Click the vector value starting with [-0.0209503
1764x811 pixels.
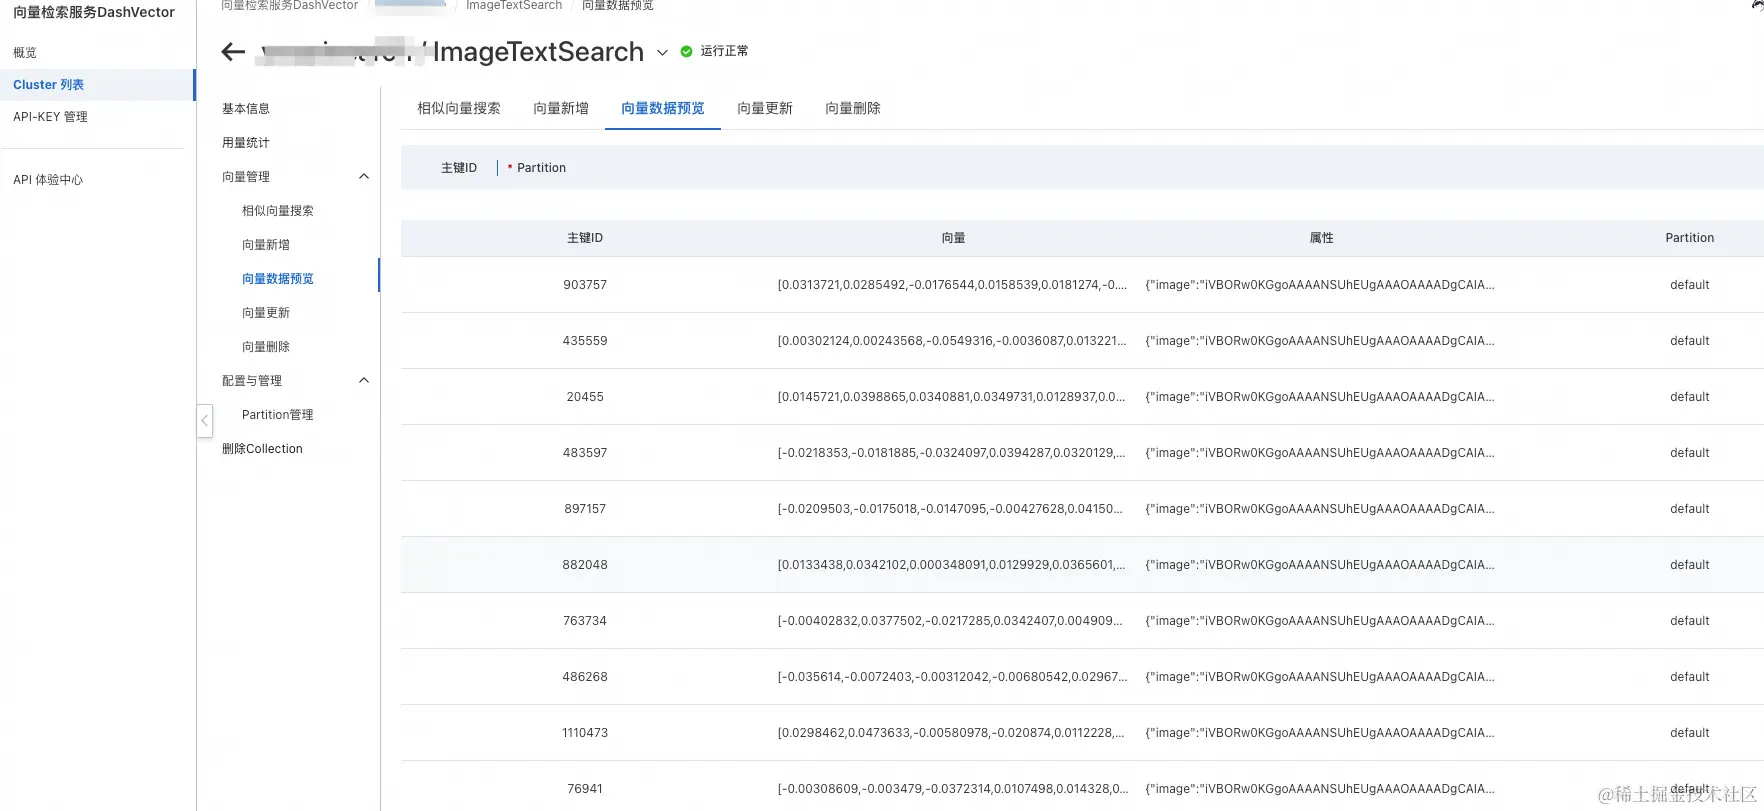[x=950, y=509]
